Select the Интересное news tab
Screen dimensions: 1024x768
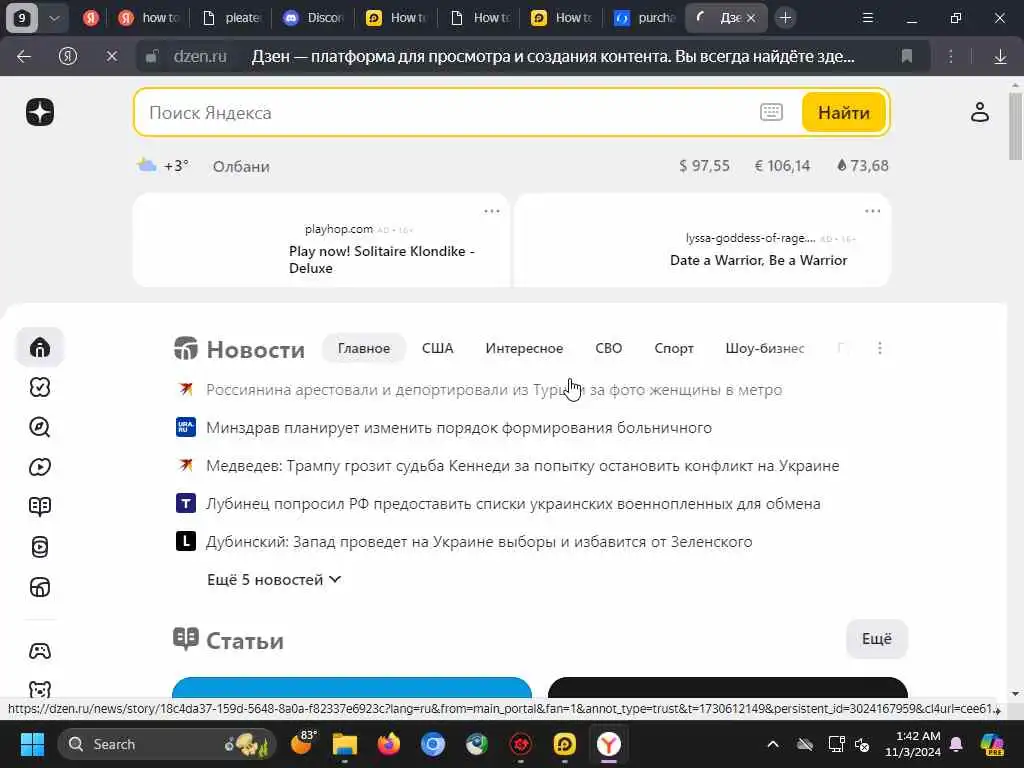pyautogui.click(x=524, y=348)
